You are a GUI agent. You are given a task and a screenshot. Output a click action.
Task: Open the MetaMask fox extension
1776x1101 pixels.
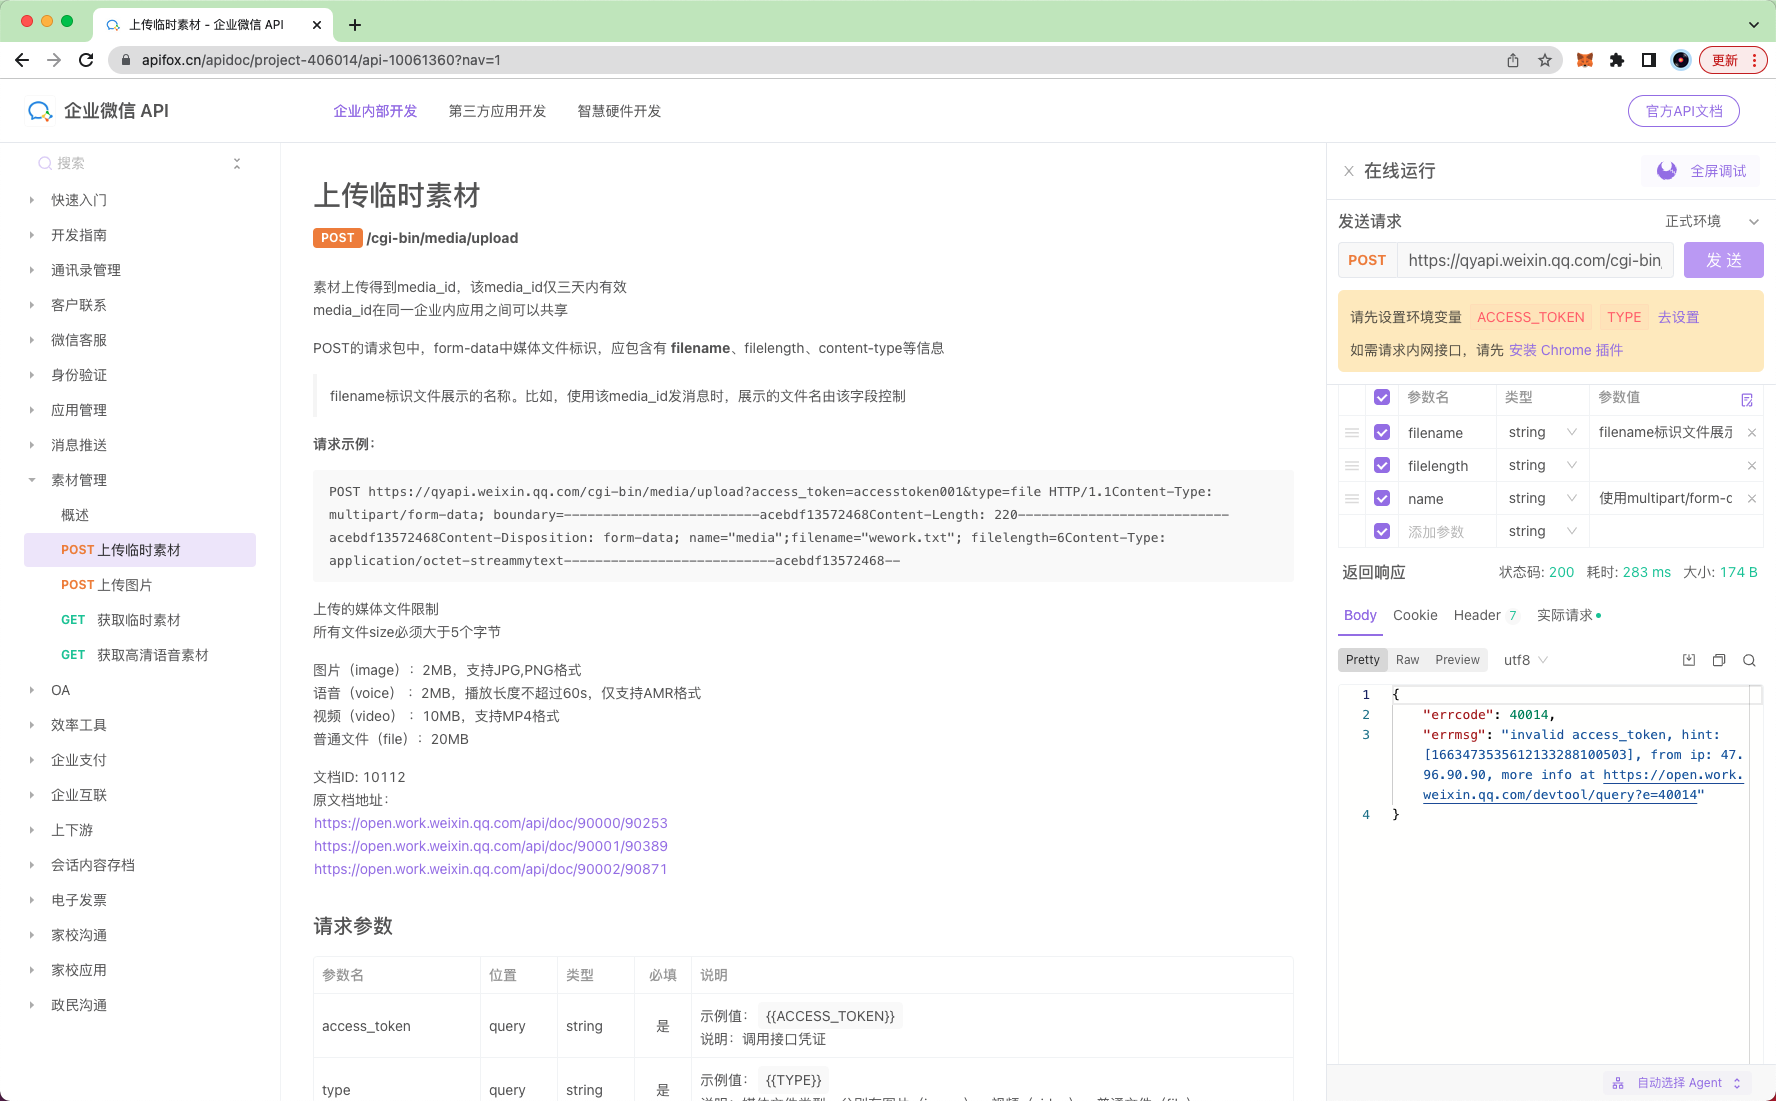pos(1585,60)
